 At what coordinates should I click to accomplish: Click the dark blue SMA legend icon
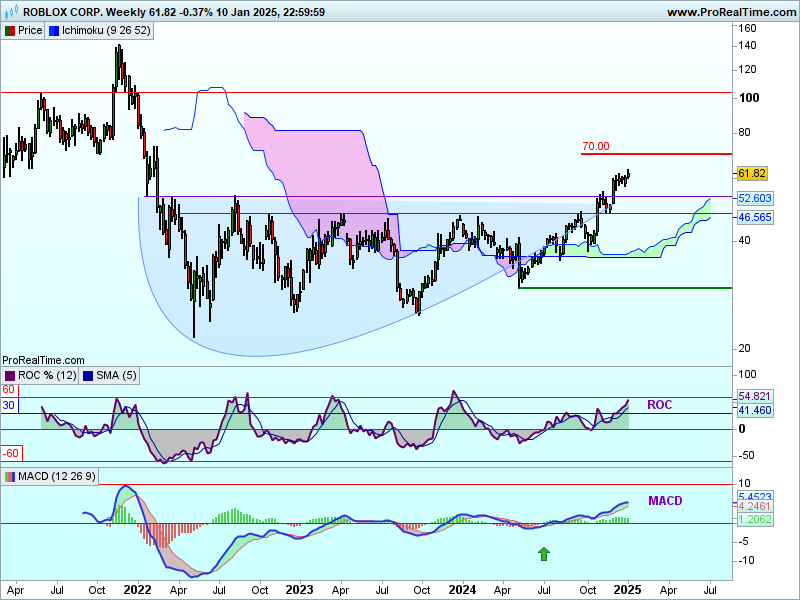(x=88, y=375)
